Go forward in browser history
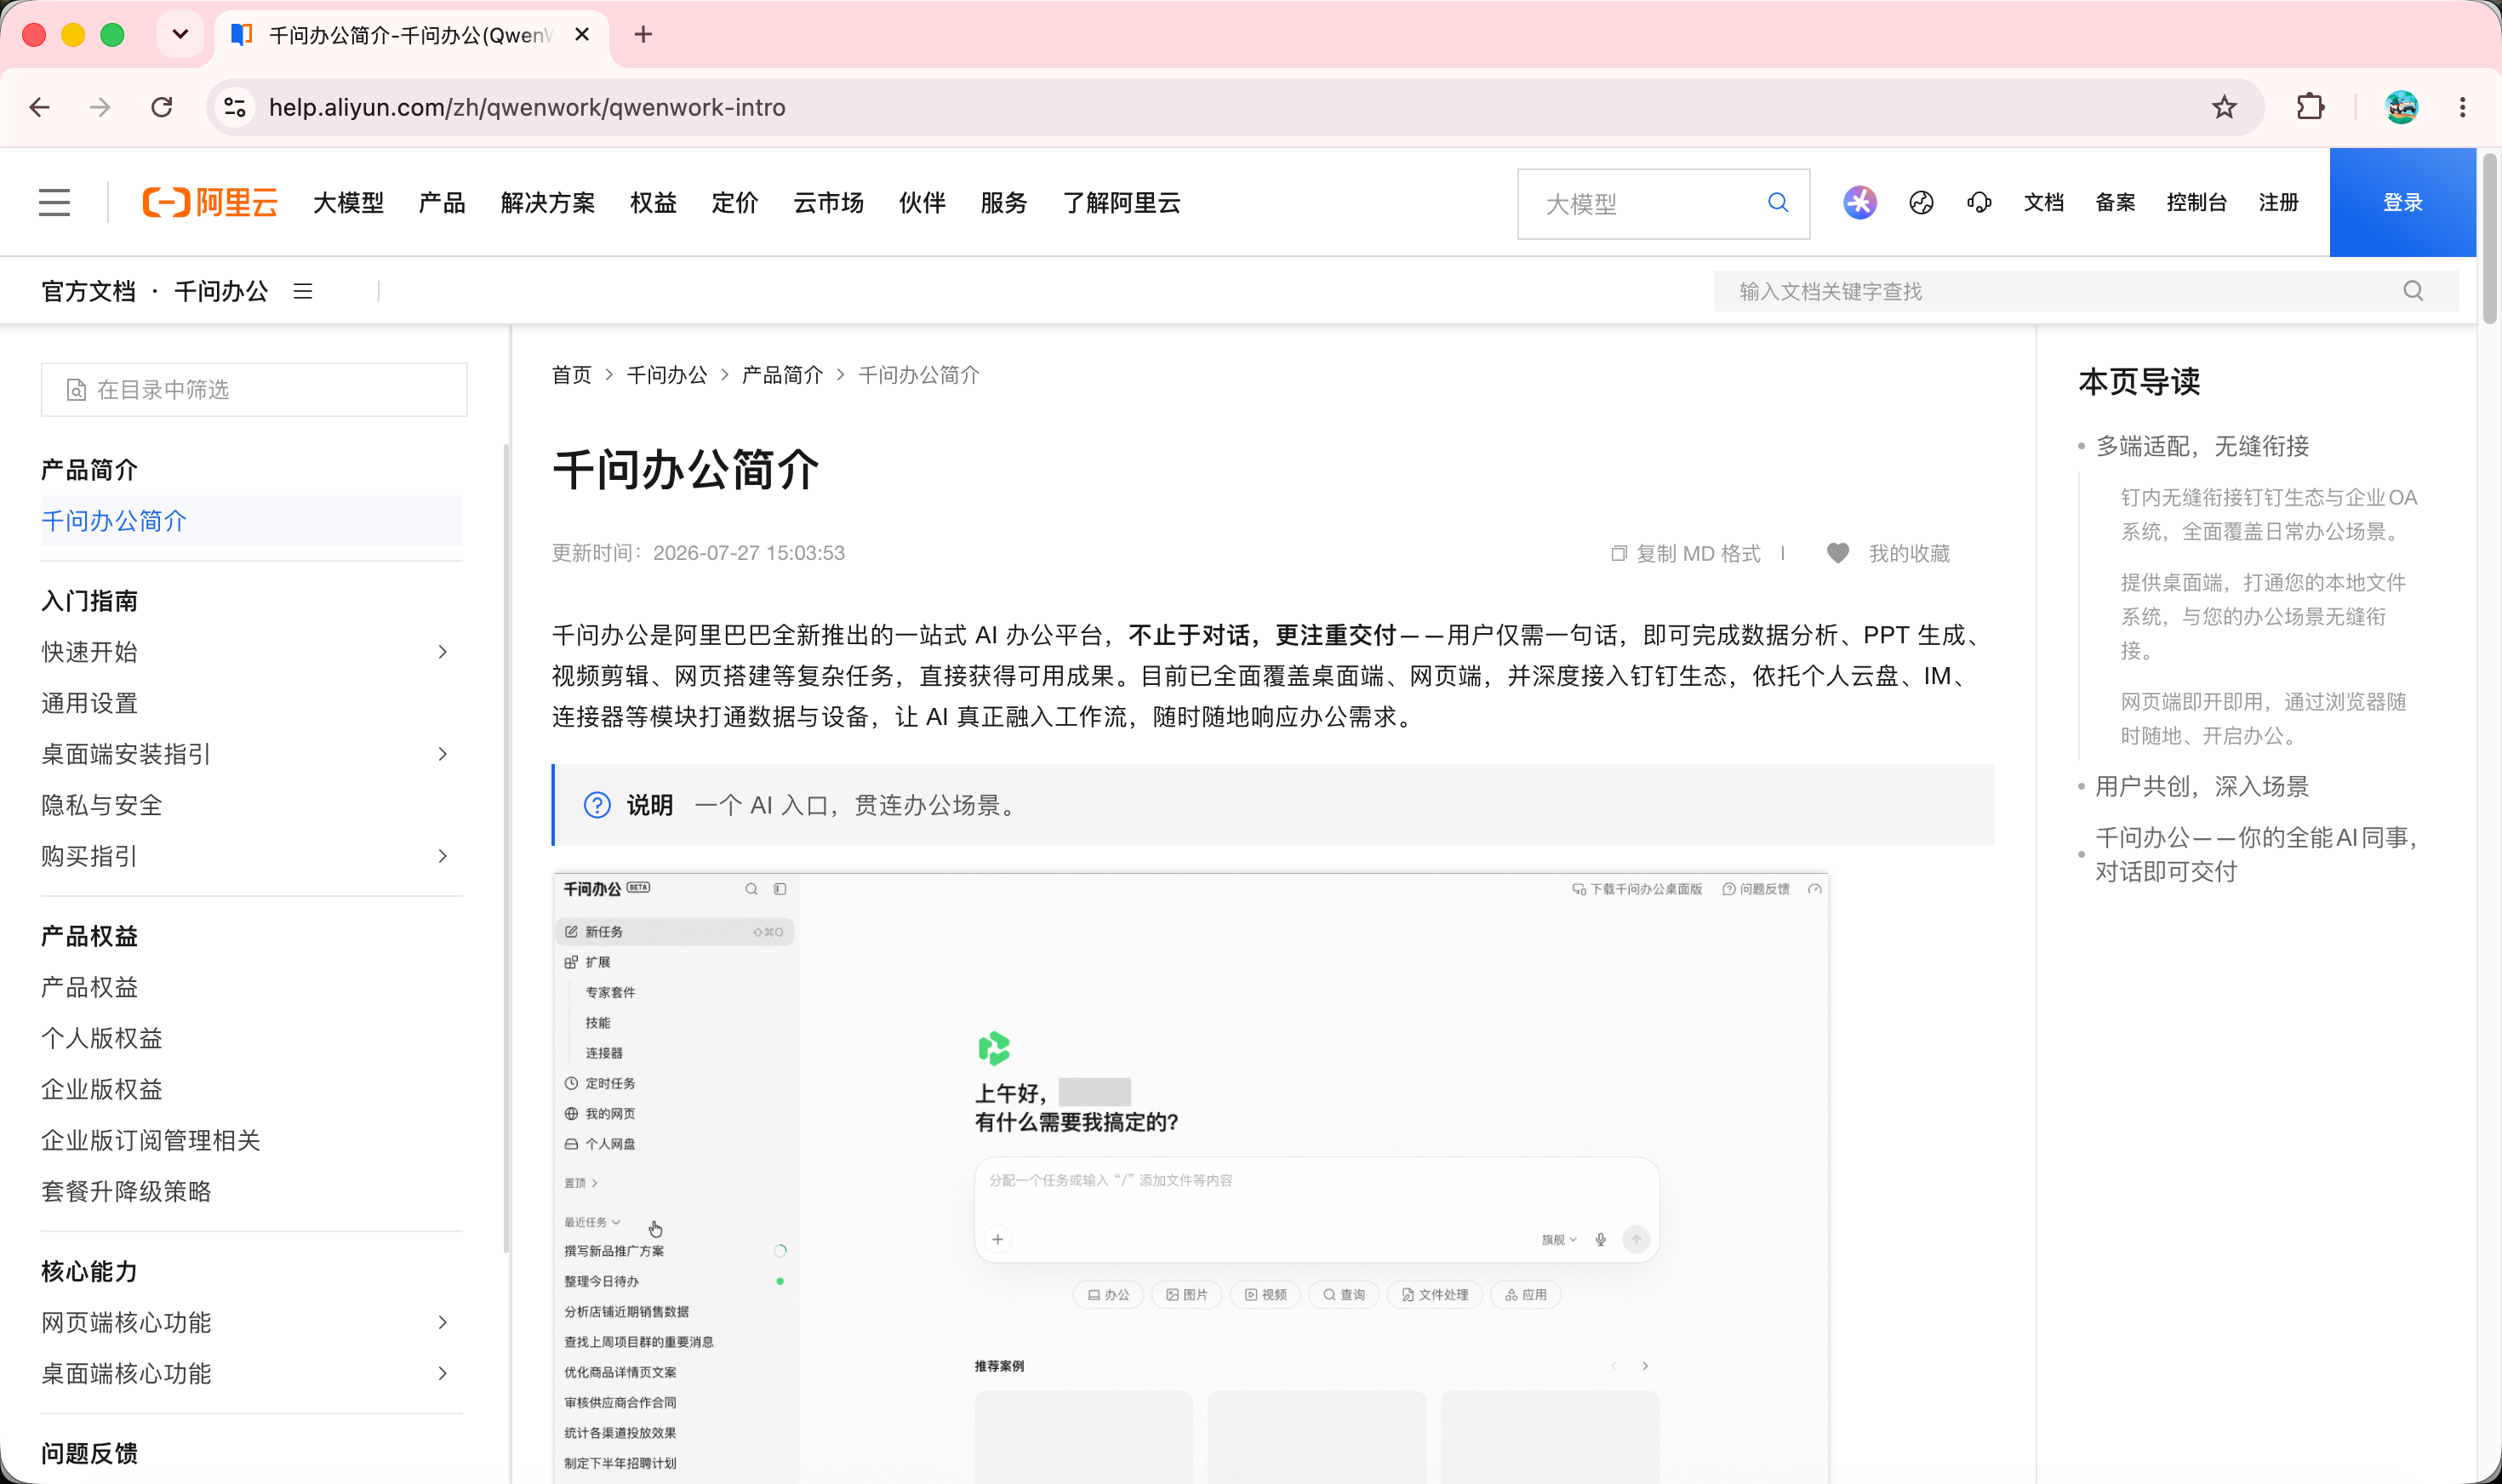The image size is (2502, 1484). point(100,107)
